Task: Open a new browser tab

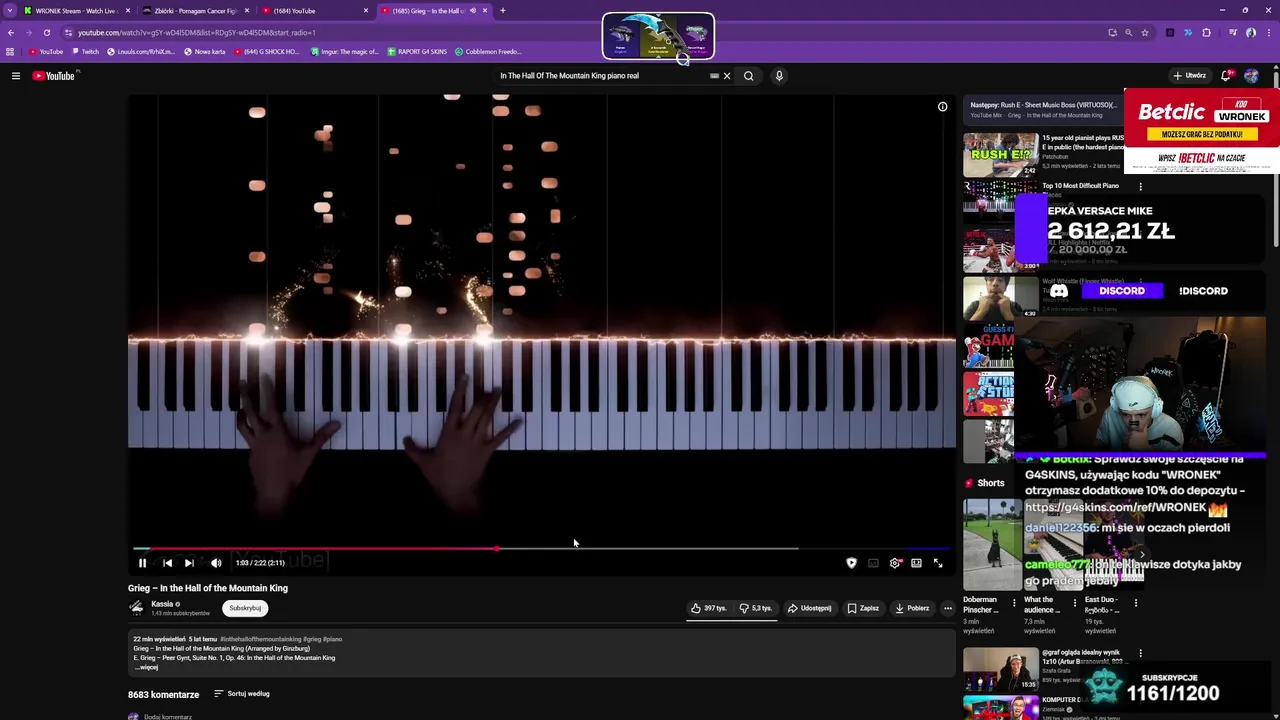Action: click(503, 11)
